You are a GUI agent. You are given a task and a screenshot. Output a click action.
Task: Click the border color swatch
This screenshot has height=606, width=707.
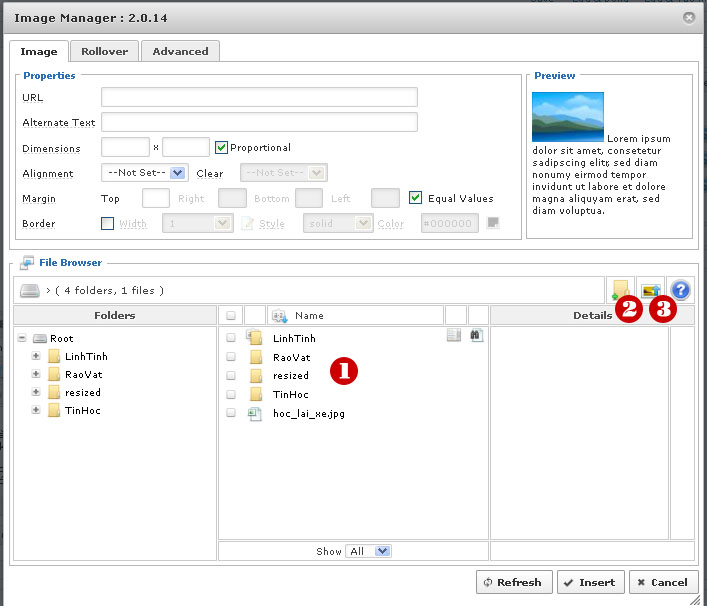492,223
